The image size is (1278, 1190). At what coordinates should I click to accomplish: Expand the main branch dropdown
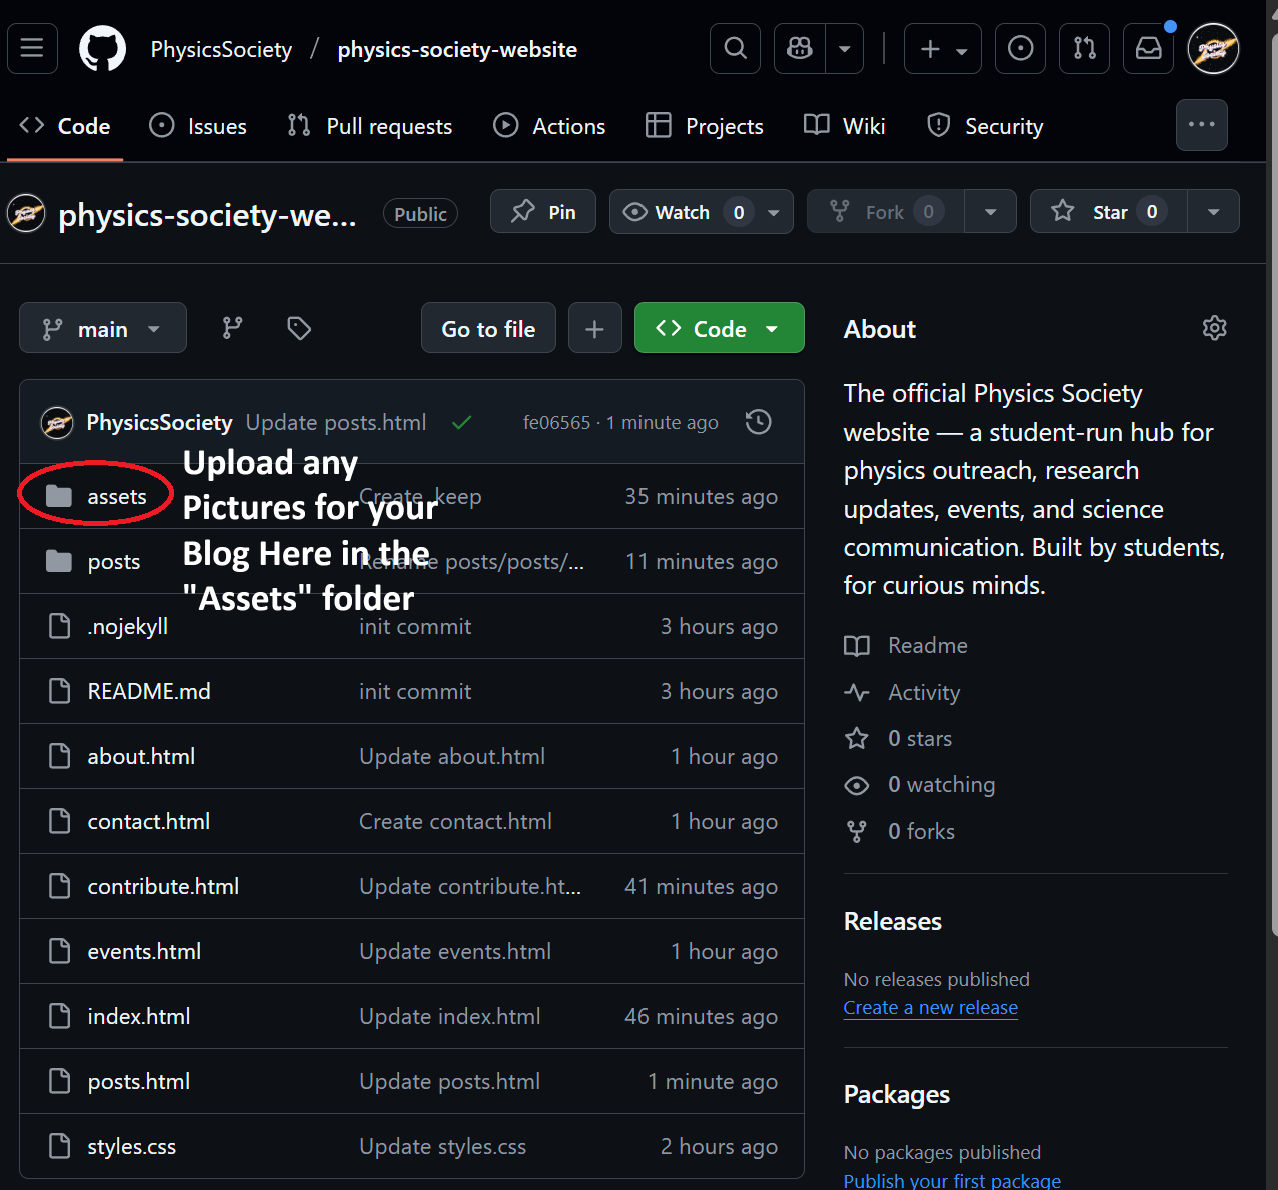coord(102,327)
